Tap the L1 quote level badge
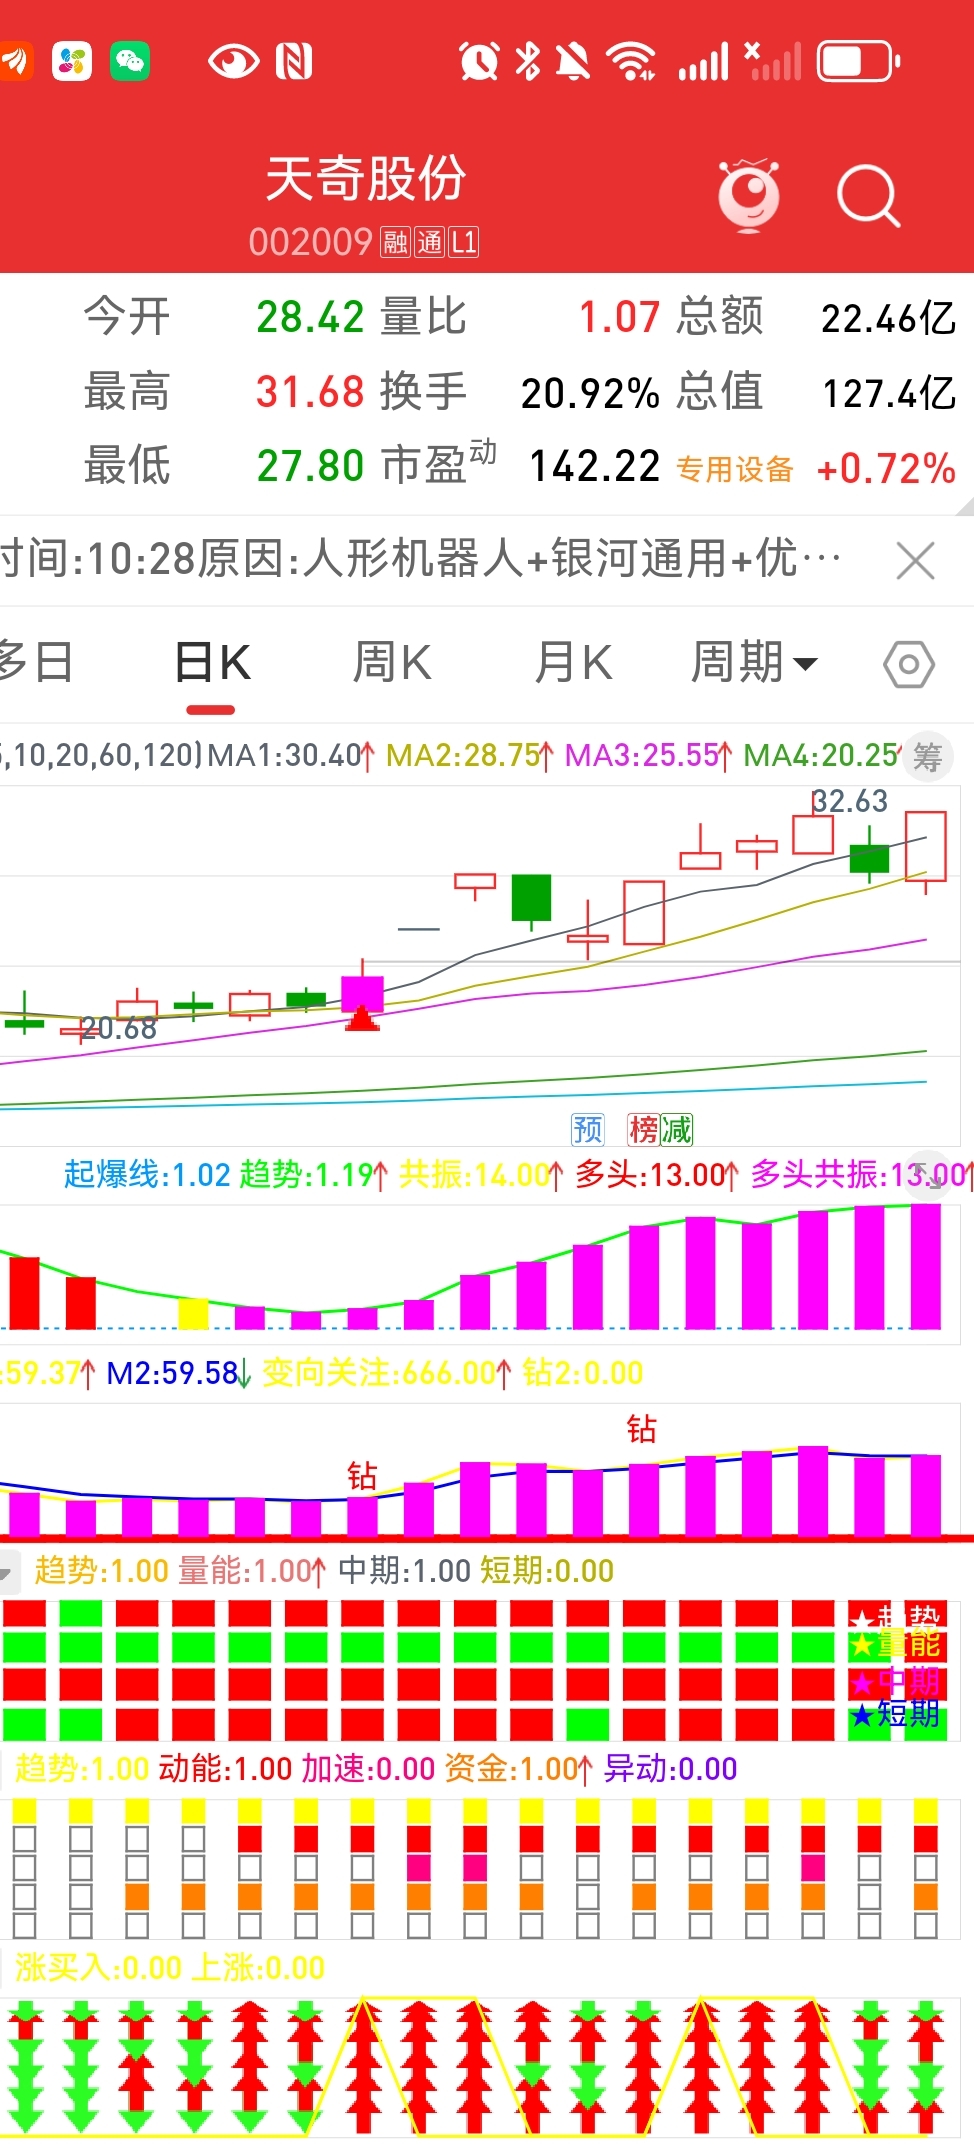The image size is (974, 2154). 463,242
